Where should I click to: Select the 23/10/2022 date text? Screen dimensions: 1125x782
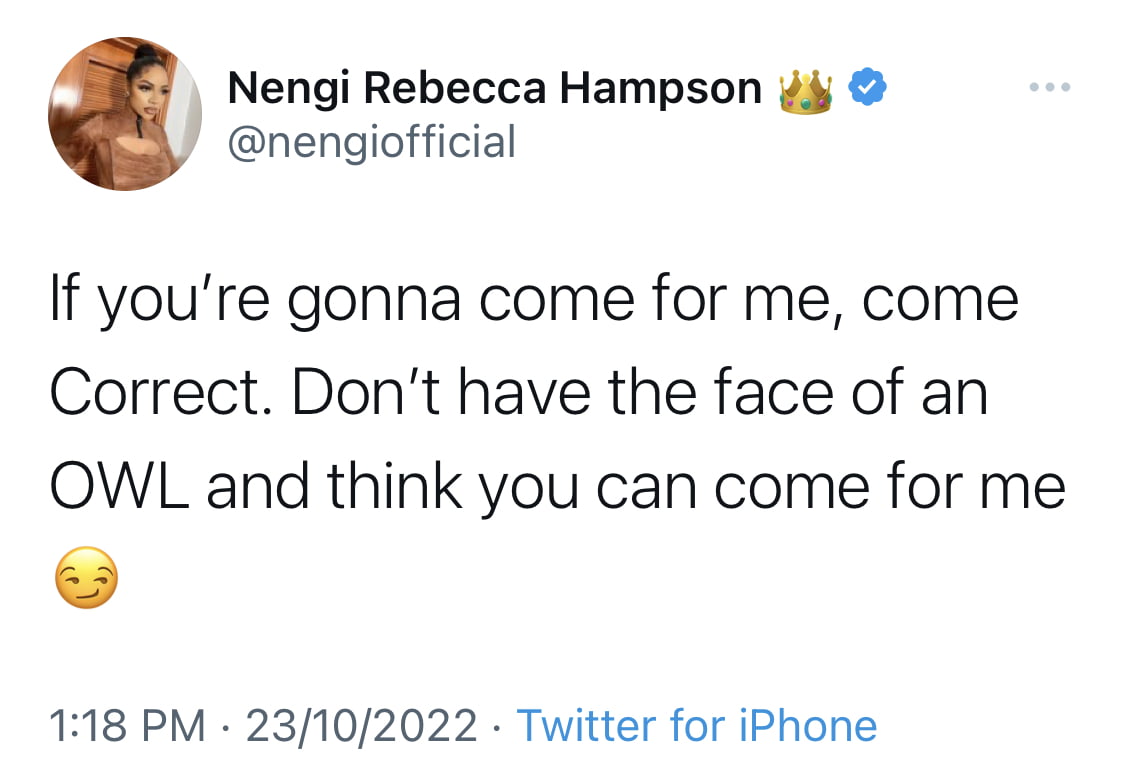coord(362,725)
